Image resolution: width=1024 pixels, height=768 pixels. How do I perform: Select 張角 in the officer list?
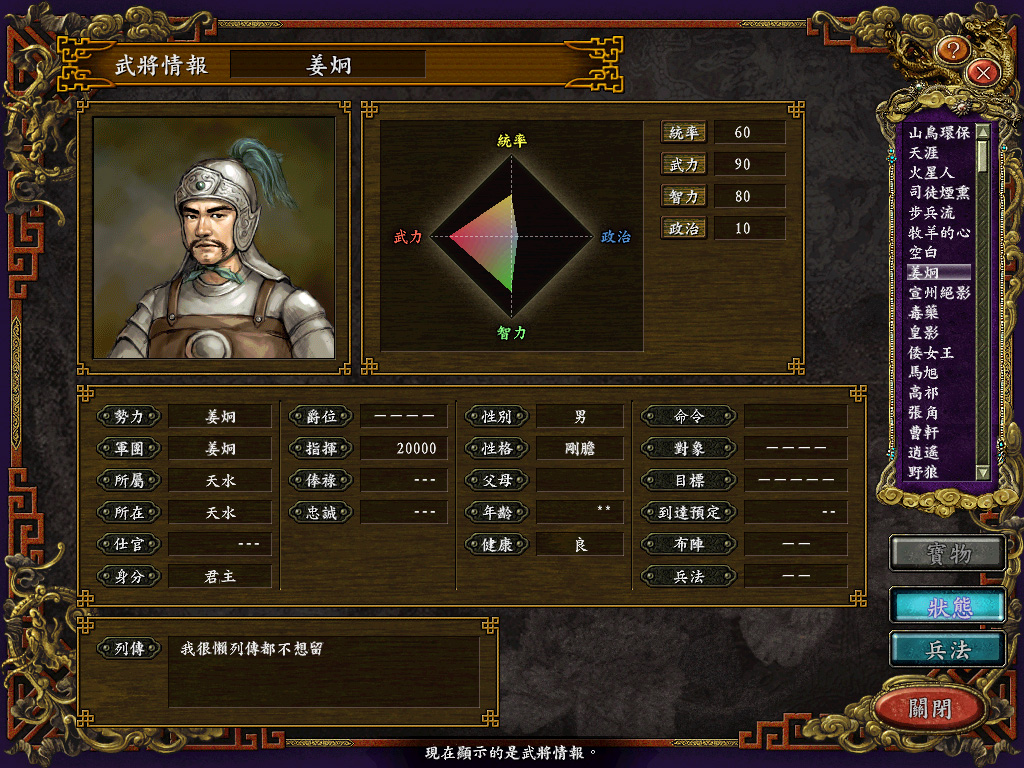(923, 413)
